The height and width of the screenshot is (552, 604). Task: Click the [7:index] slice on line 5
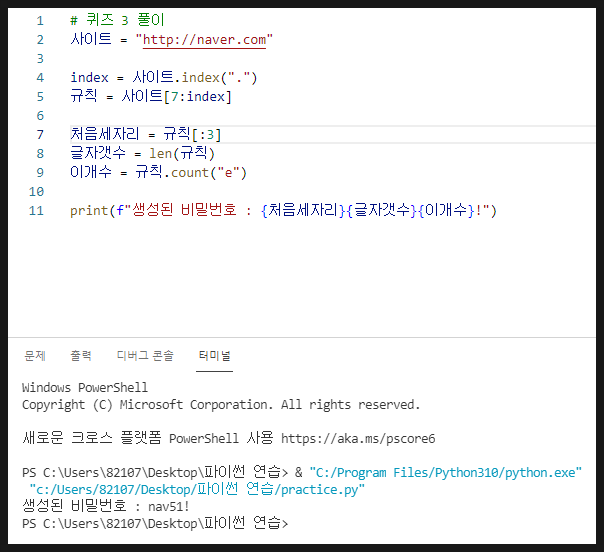(198, 96)
